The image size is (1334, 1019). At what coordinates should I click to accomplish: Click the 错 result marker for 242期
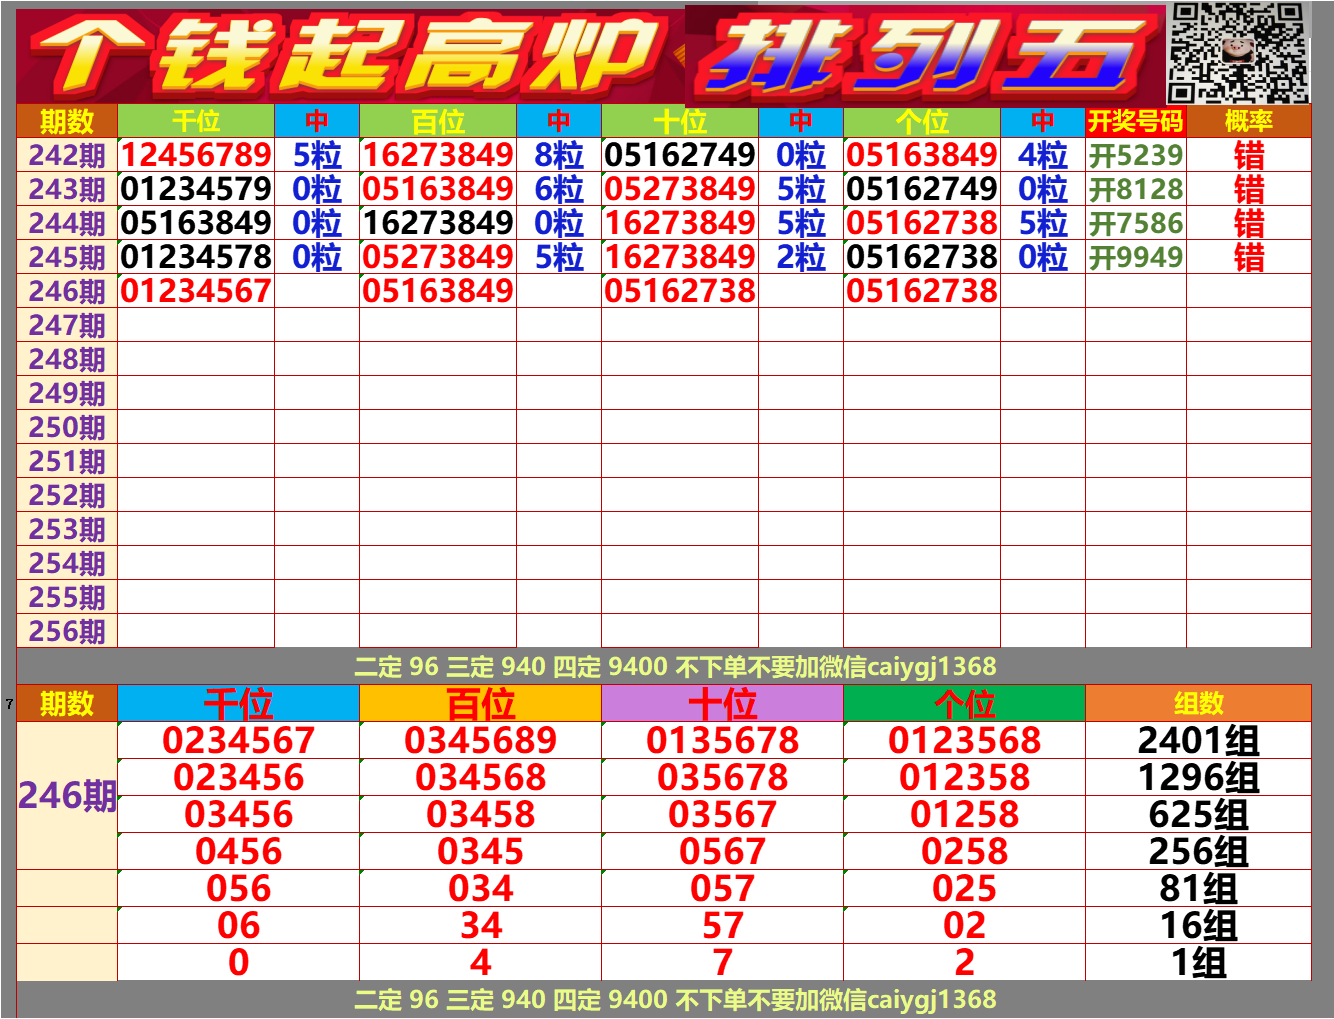(x=1248, y=155)
